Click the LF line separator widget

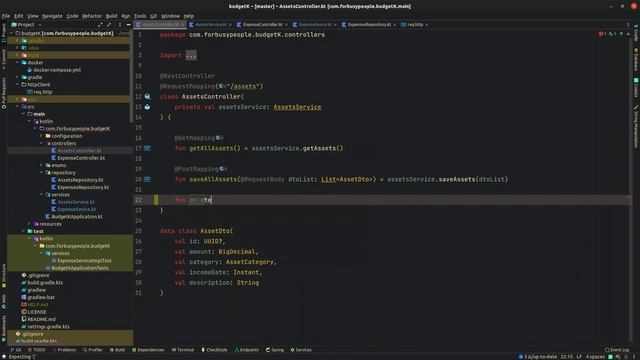pos(579,357)
